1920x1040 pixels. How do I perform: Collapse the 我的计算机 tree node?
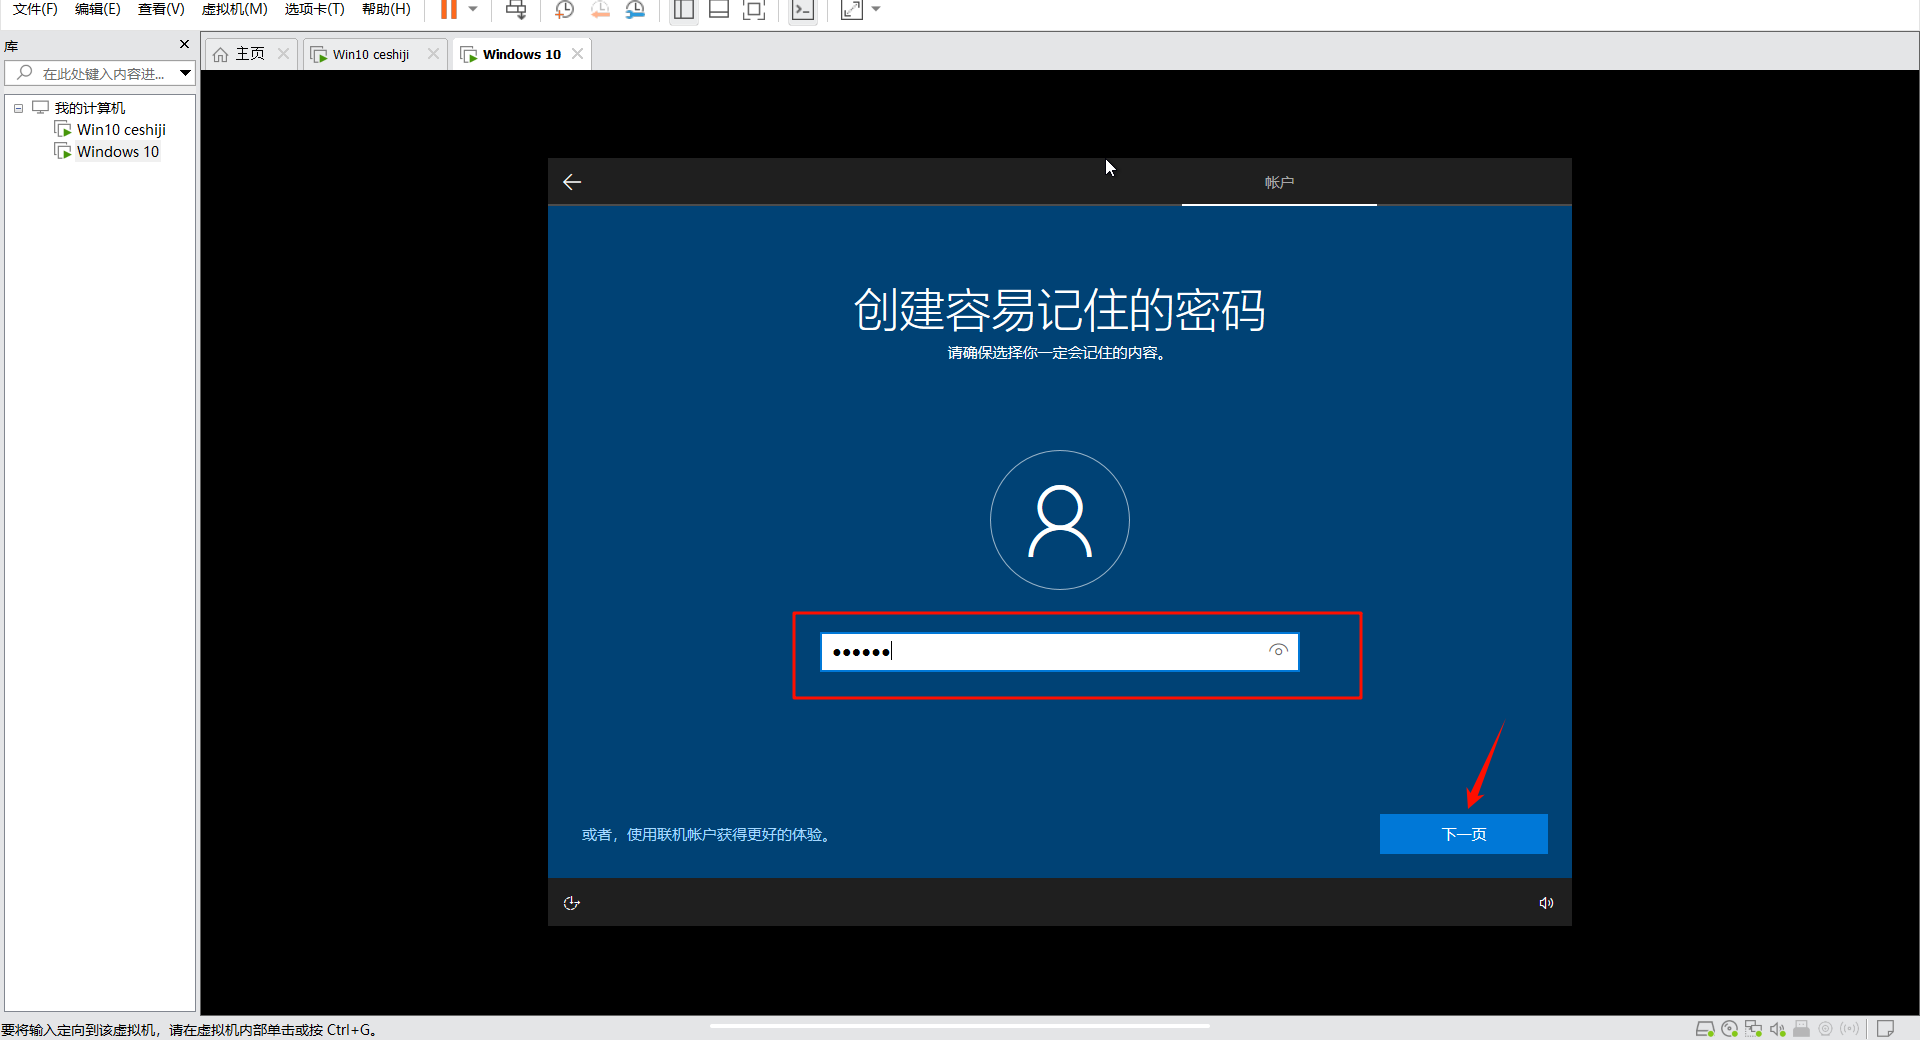tap(18, 108)
